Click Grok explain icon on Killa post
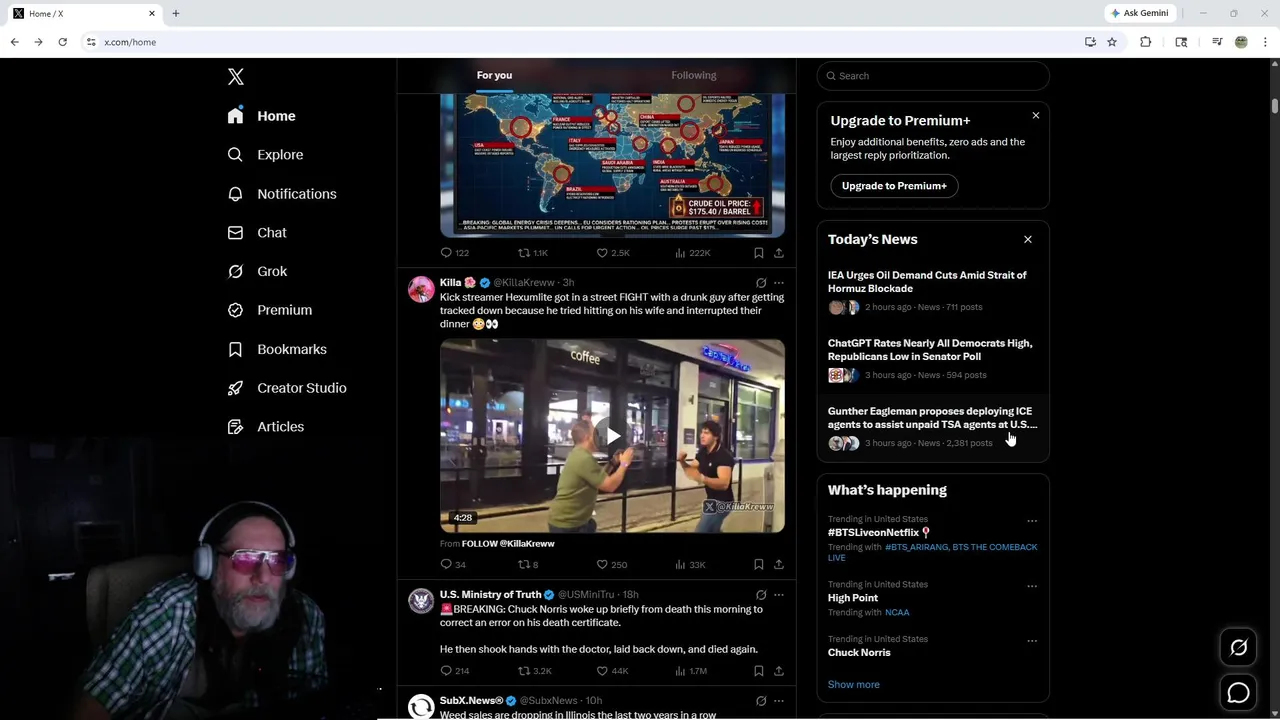1280x720 pixels. click(761, 283)
